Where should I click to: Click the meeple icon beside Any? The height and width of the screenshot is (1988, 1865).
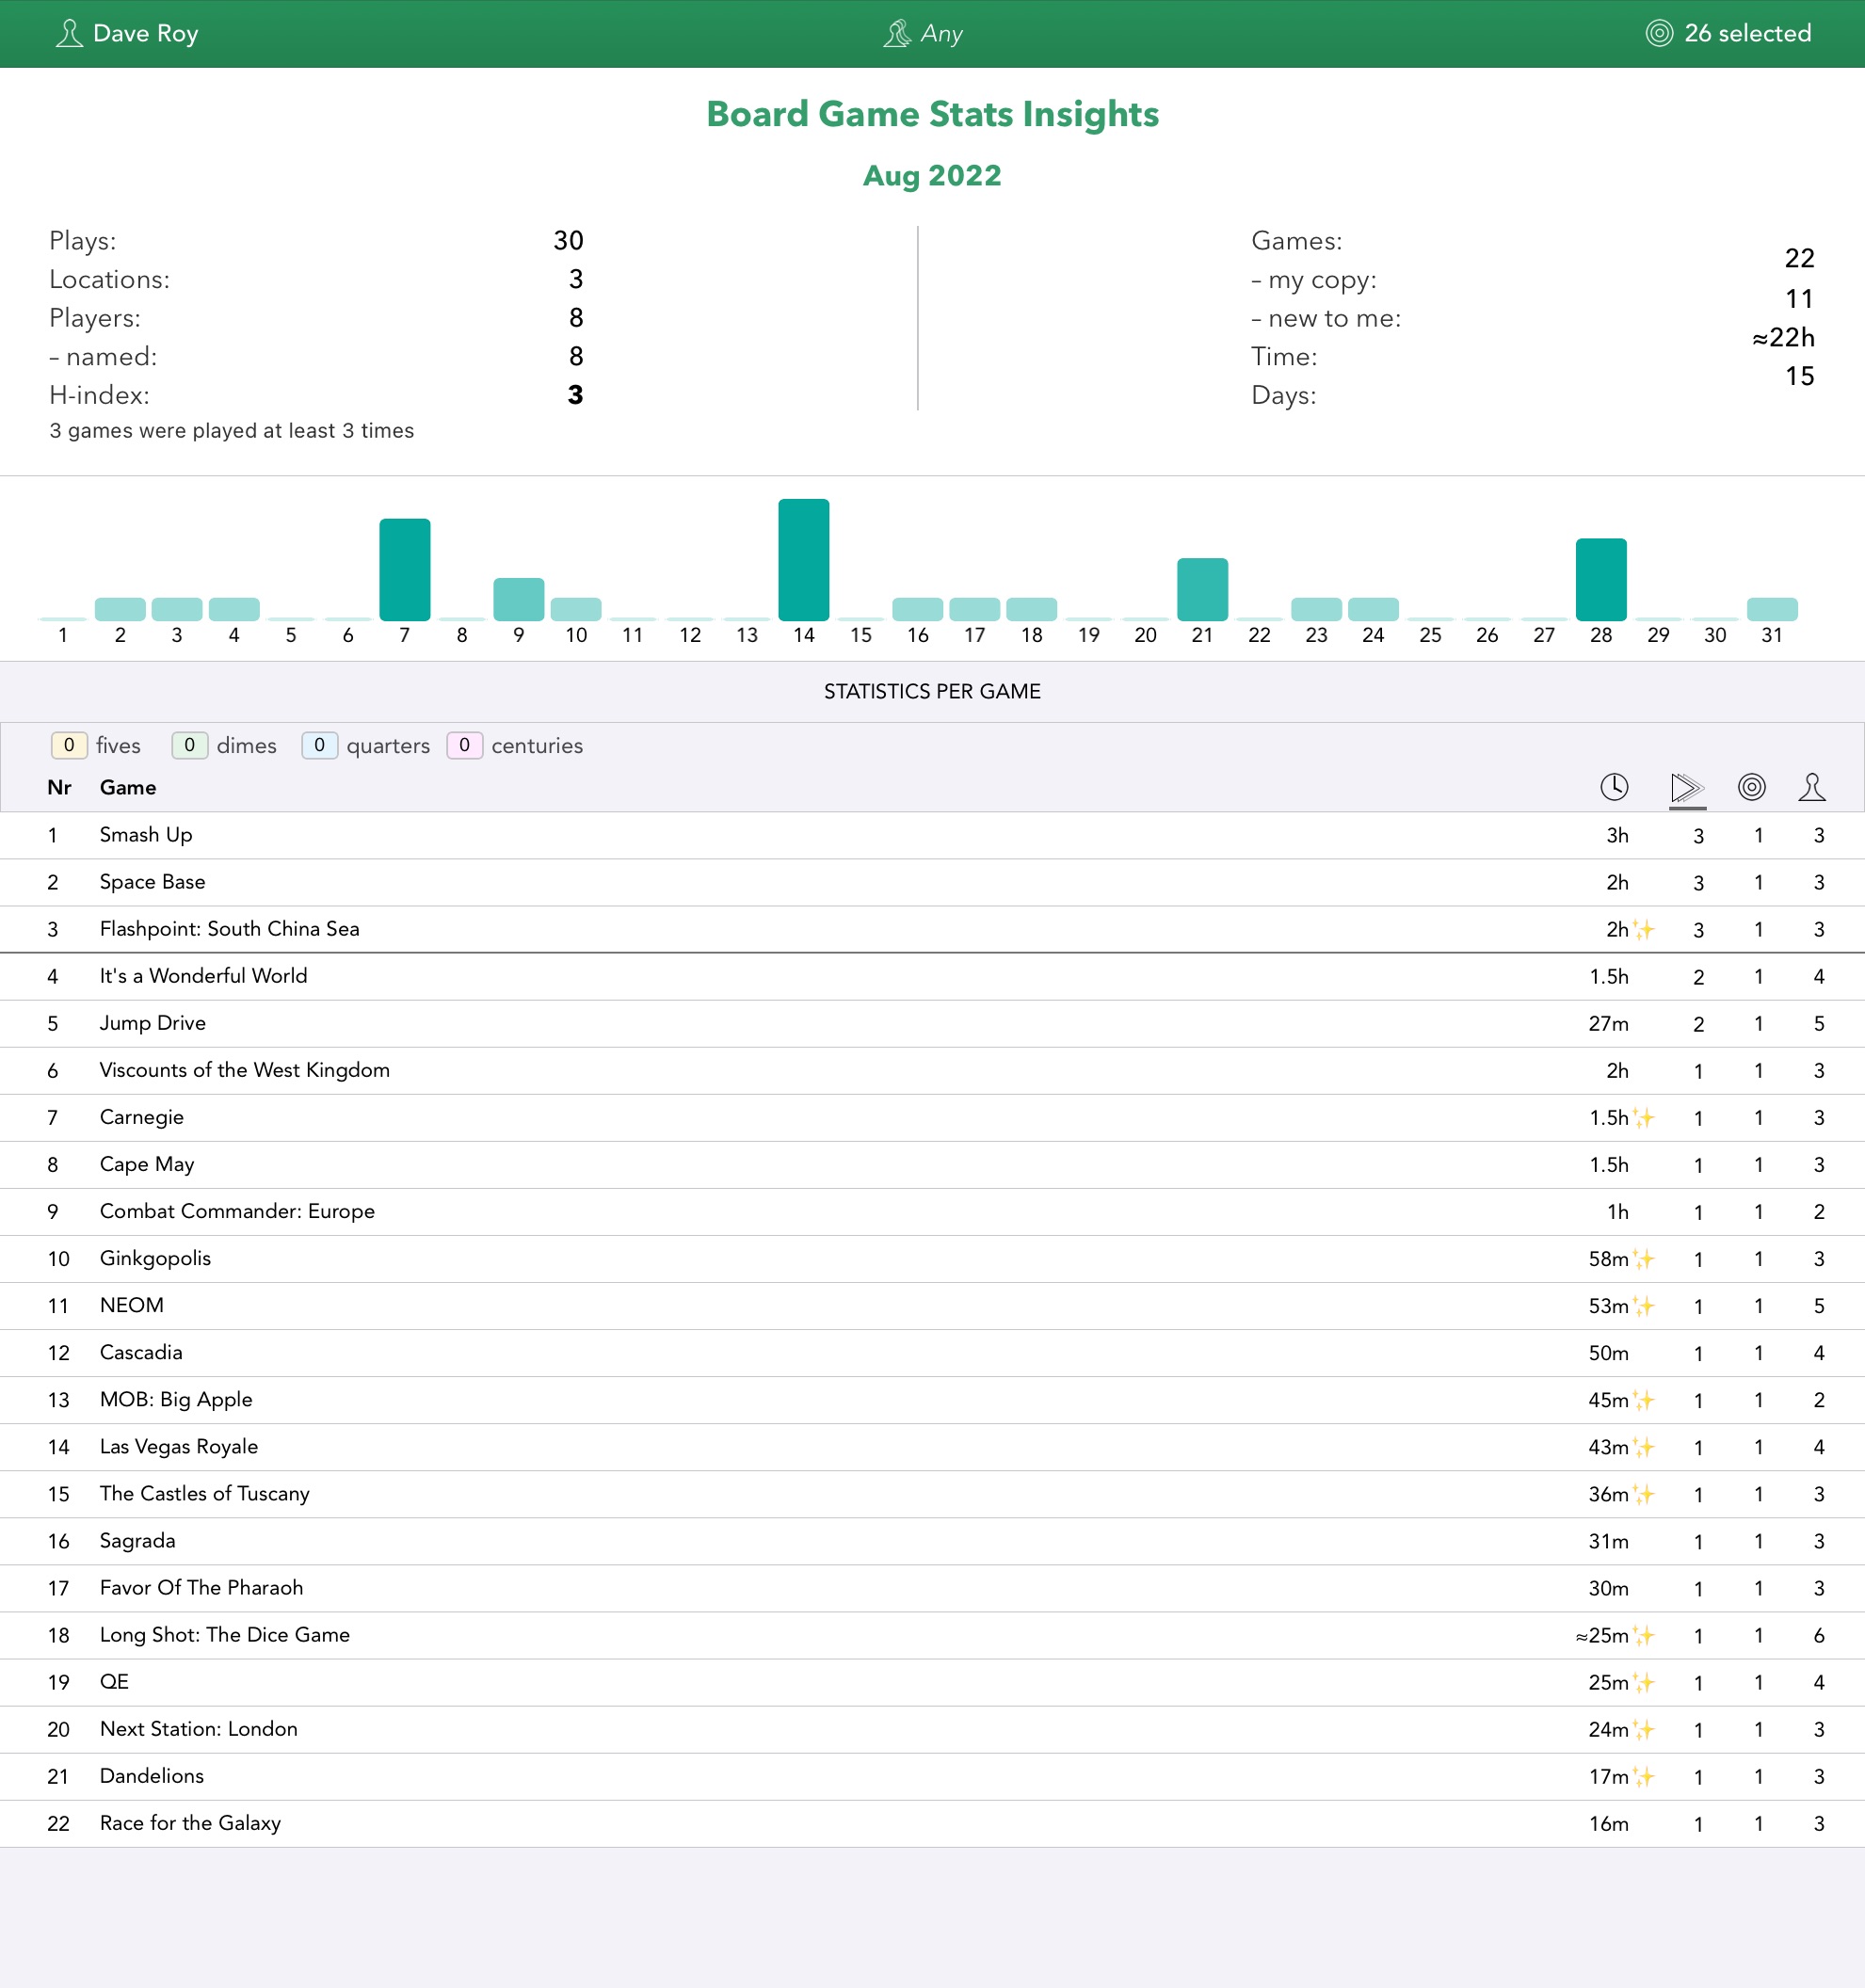pos(897,34)
